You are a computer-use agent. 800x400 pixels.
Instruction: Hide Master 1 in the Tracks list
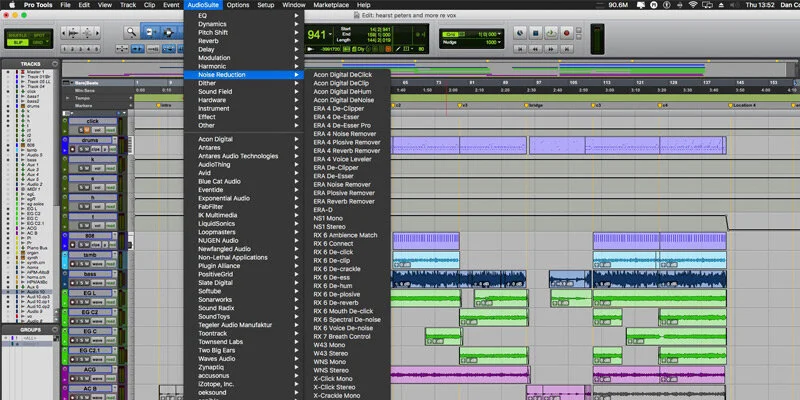pyautogui.click(x=8, y=71)
